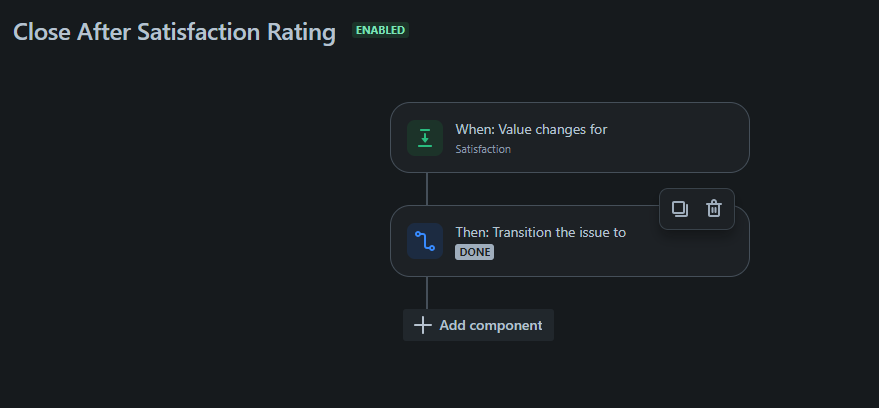
Task: Toggle the ENABLED status badge
Action: [380, 30]
